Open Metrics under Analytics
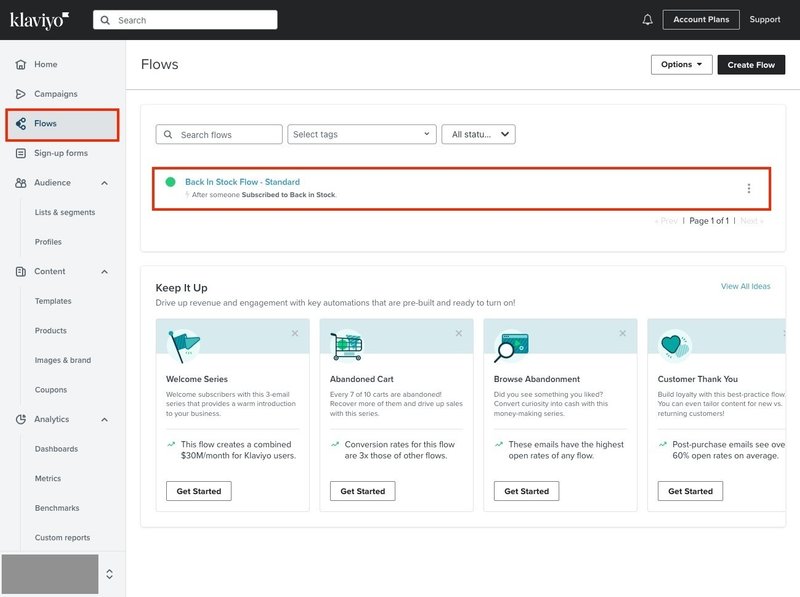The width and height of the screenshot is (800, 597). click(x=47, y=479)
